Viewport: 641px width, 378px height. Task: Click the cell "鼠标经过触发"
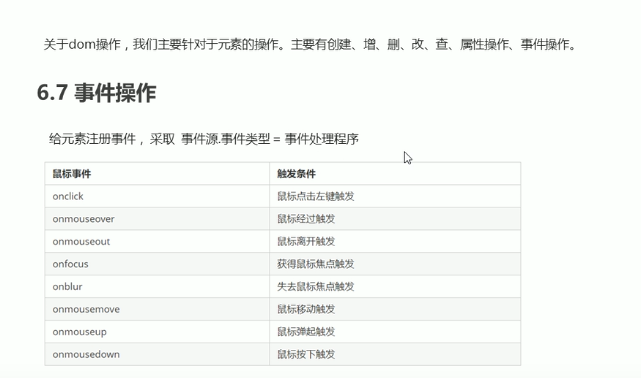[x=395, y=219]
